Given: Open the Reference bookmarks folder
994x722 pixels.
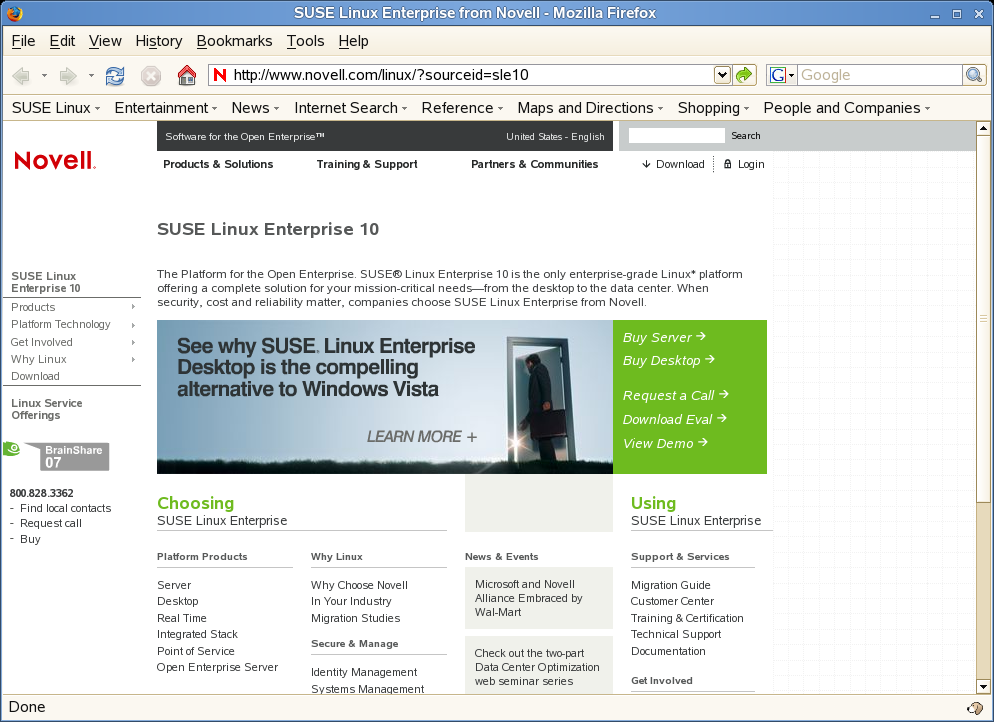Looking at the screenshot, I should coord(462,108).
